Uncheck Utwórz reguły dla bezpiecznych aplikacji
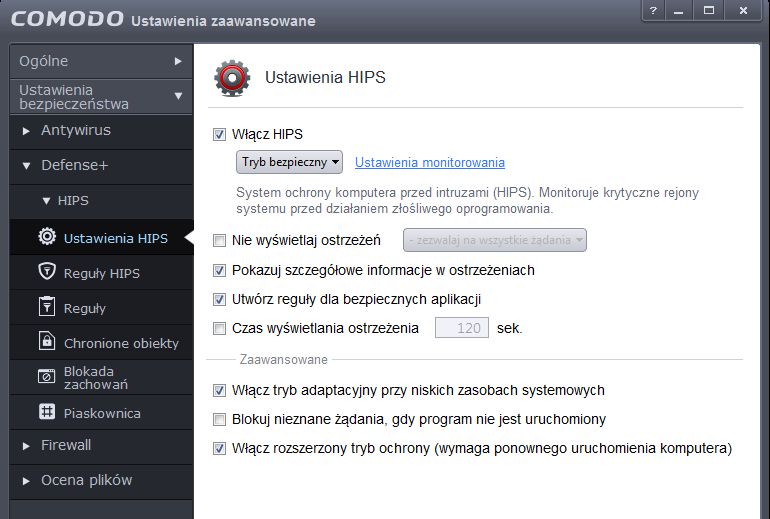This screenshot has height=519, width=770. pyautogui.click(x=219, y=300)
